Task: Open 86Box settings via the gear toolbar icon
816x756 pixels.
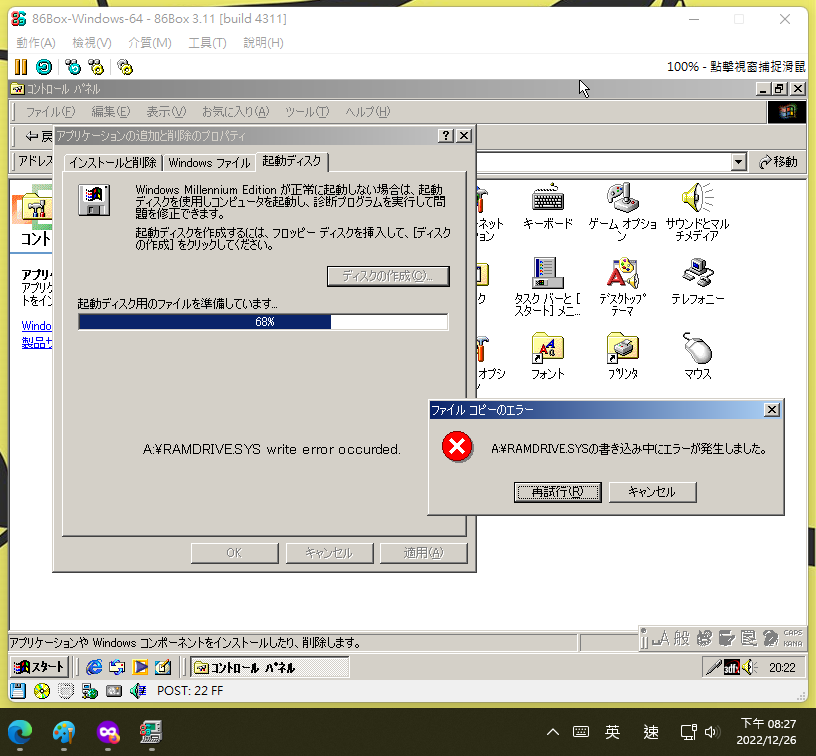Action: coord(124,67)
